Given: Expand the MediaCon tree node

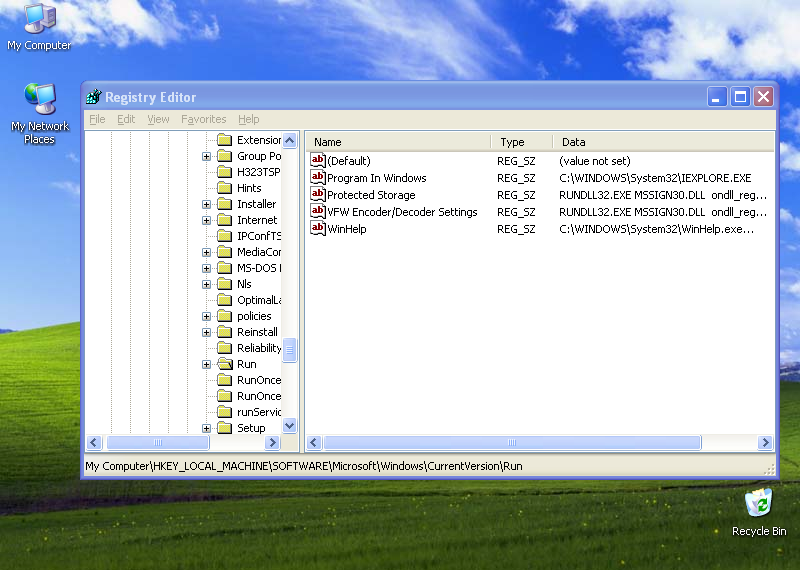Looking at the screenshot, I should click(206, 252).
